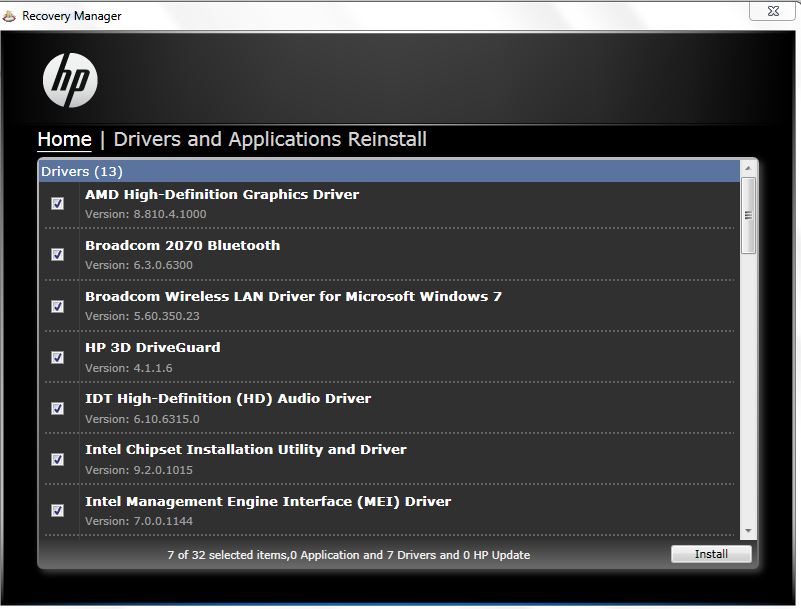Click the Recovery Manager title bar icon
This screenshot has height=609, width=801.
pyautogui.click(x=10, y=16)
